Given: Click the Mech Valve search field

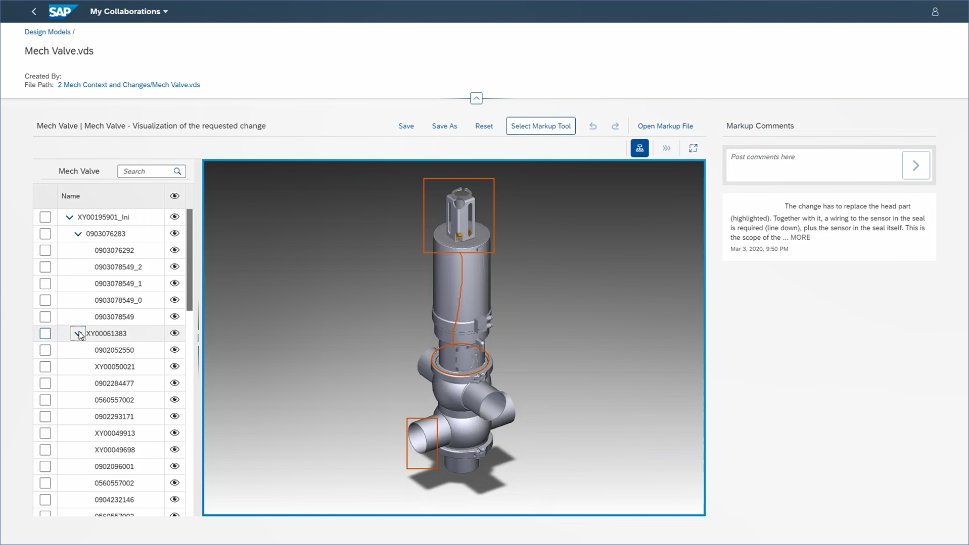Looking at the screenshot, I should [x=146, y=171].
